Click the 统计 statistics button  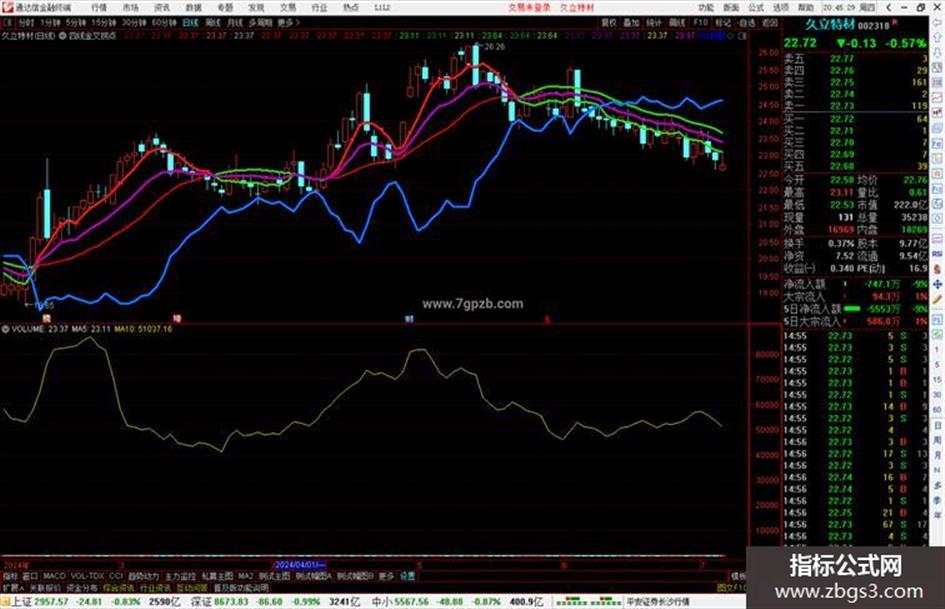pyautogui.click(x=654, y=22)
